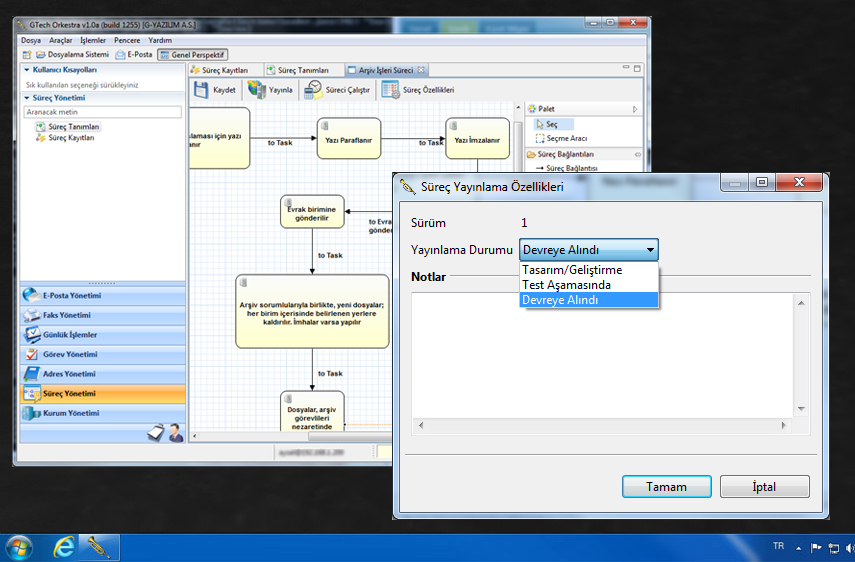Open the Yayınlama Durumu dropdown
This screenshot has height=562, width=855.
click(x=589, y=250)
